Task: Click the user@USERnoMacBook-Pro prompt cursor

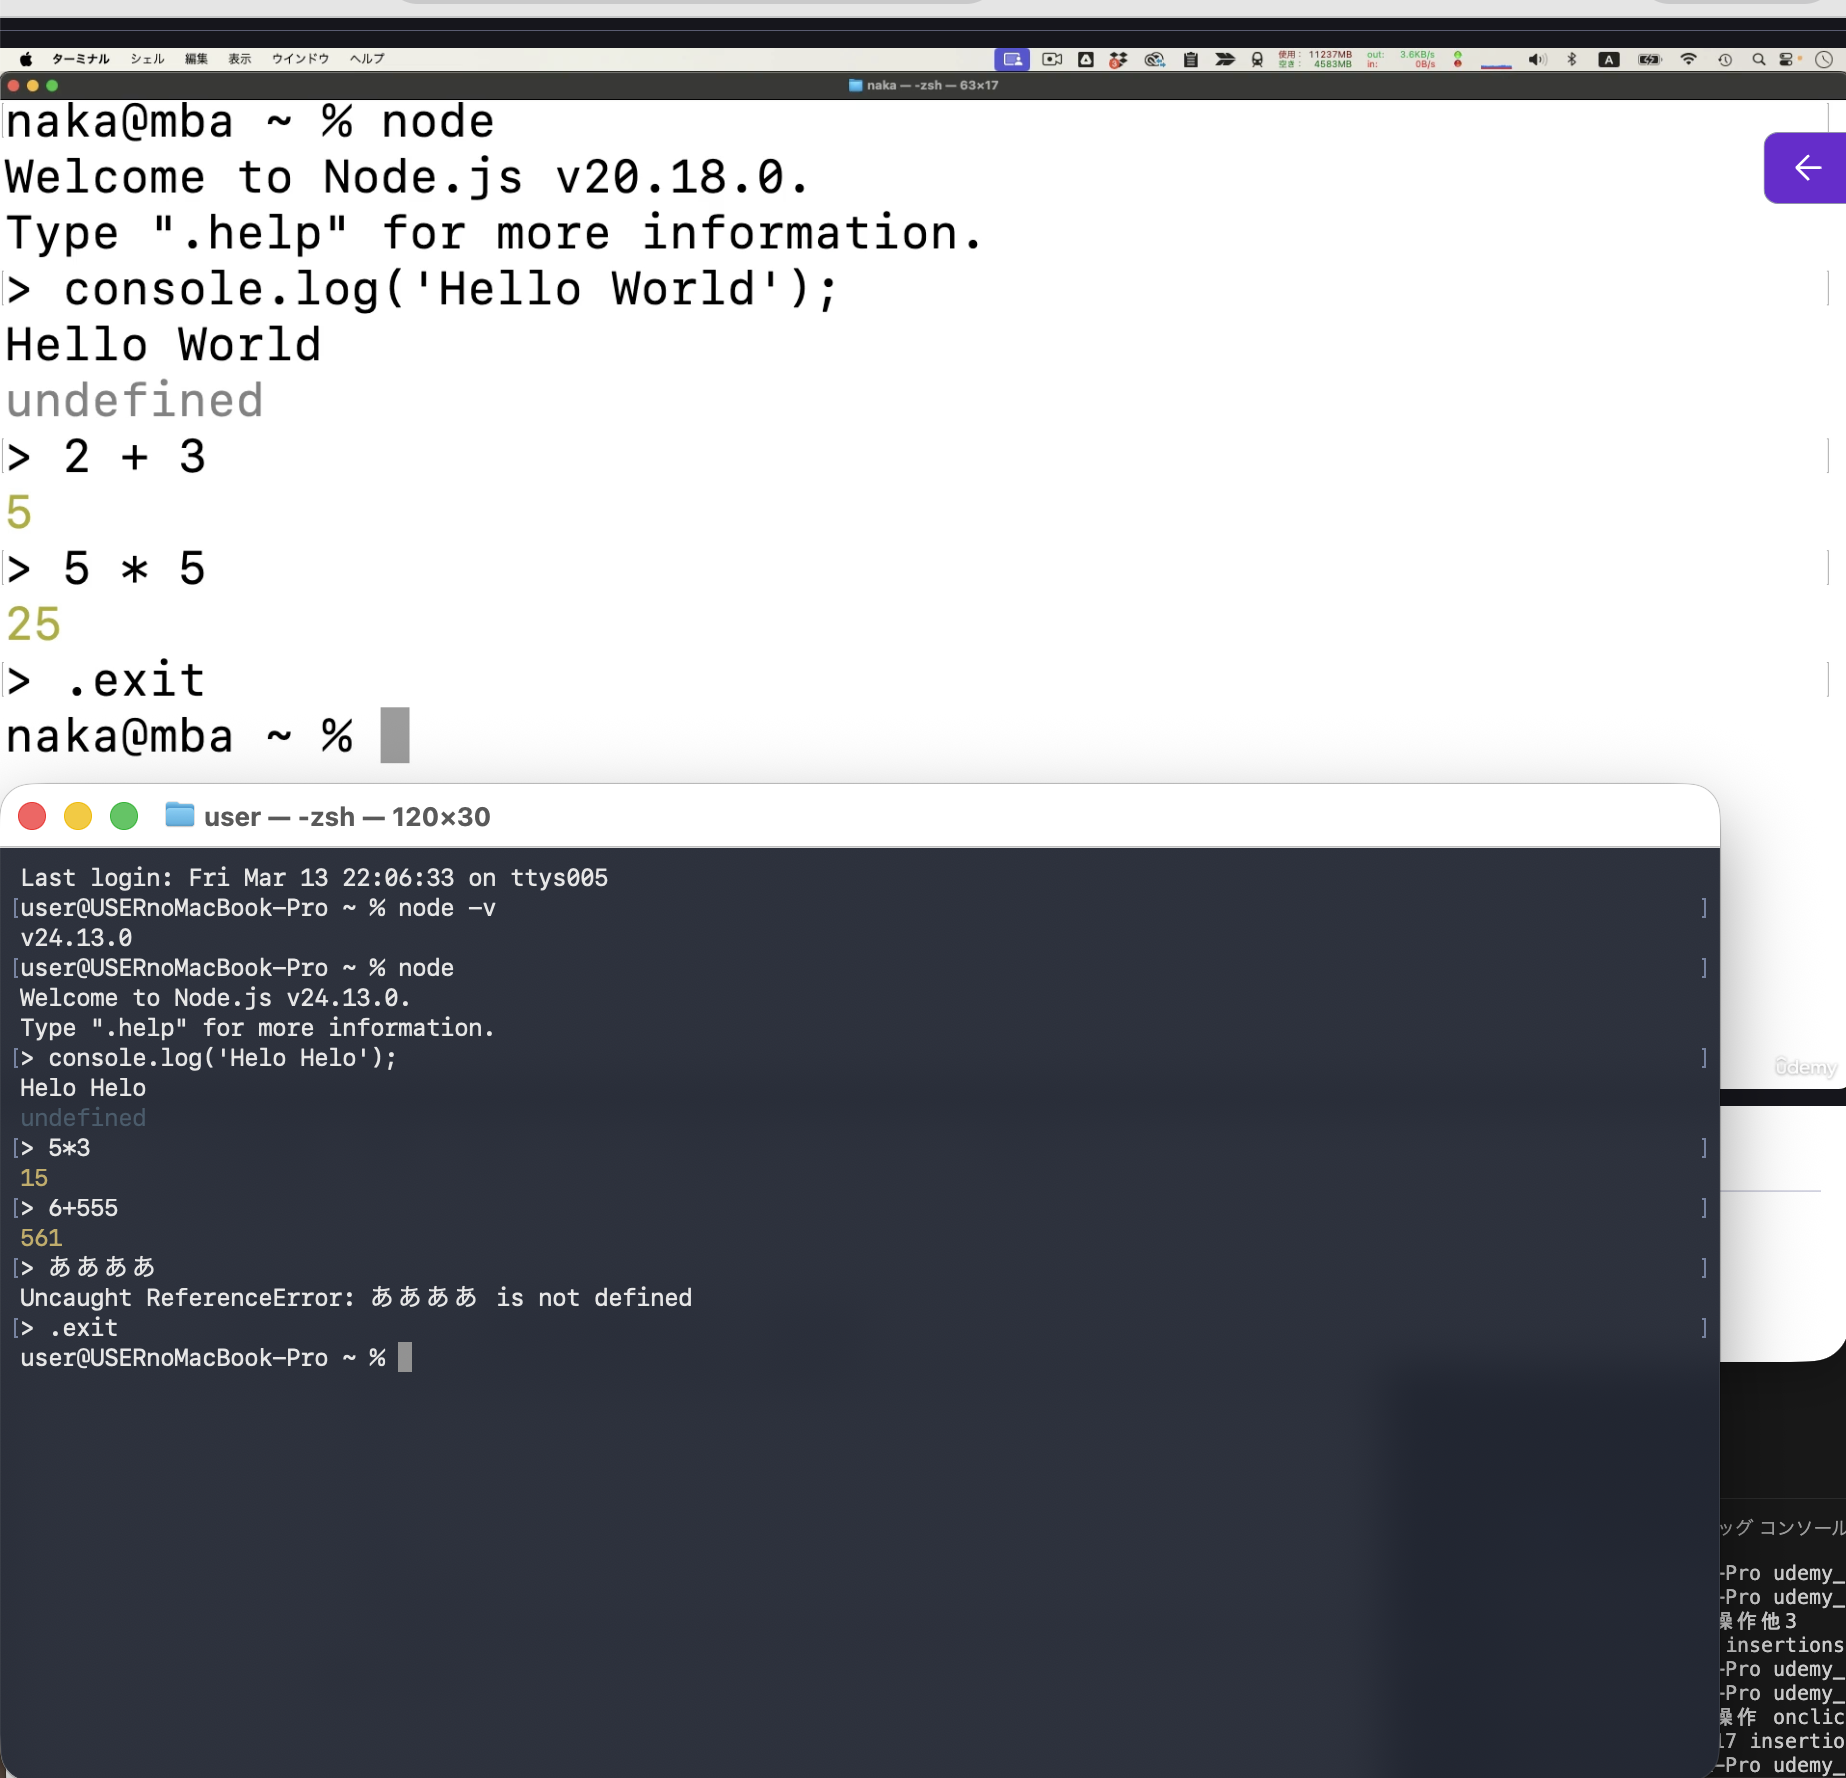Action: [x=405, y=1358]
